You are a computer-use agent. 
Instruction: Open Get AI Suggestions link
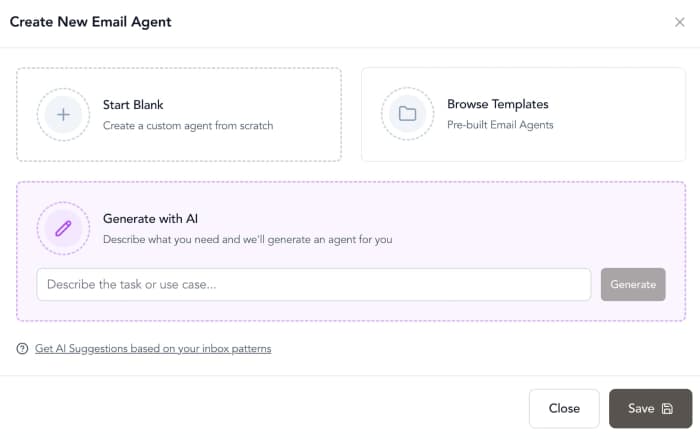click(153, 349)
